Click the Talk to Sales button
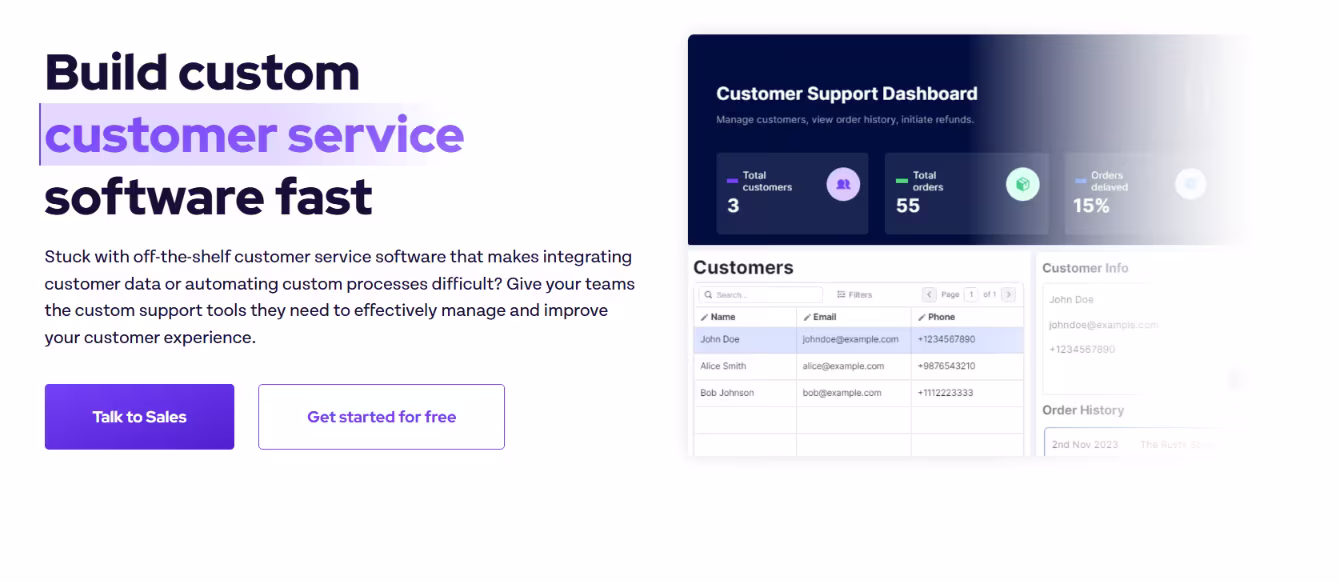The height and width of the screenshot is (582, 1340). click(139, 417)
